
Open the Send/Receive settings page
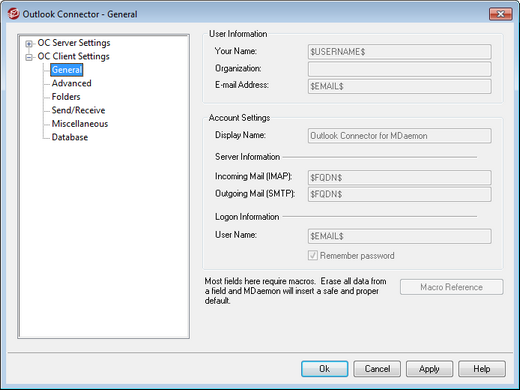pos(78,110)
